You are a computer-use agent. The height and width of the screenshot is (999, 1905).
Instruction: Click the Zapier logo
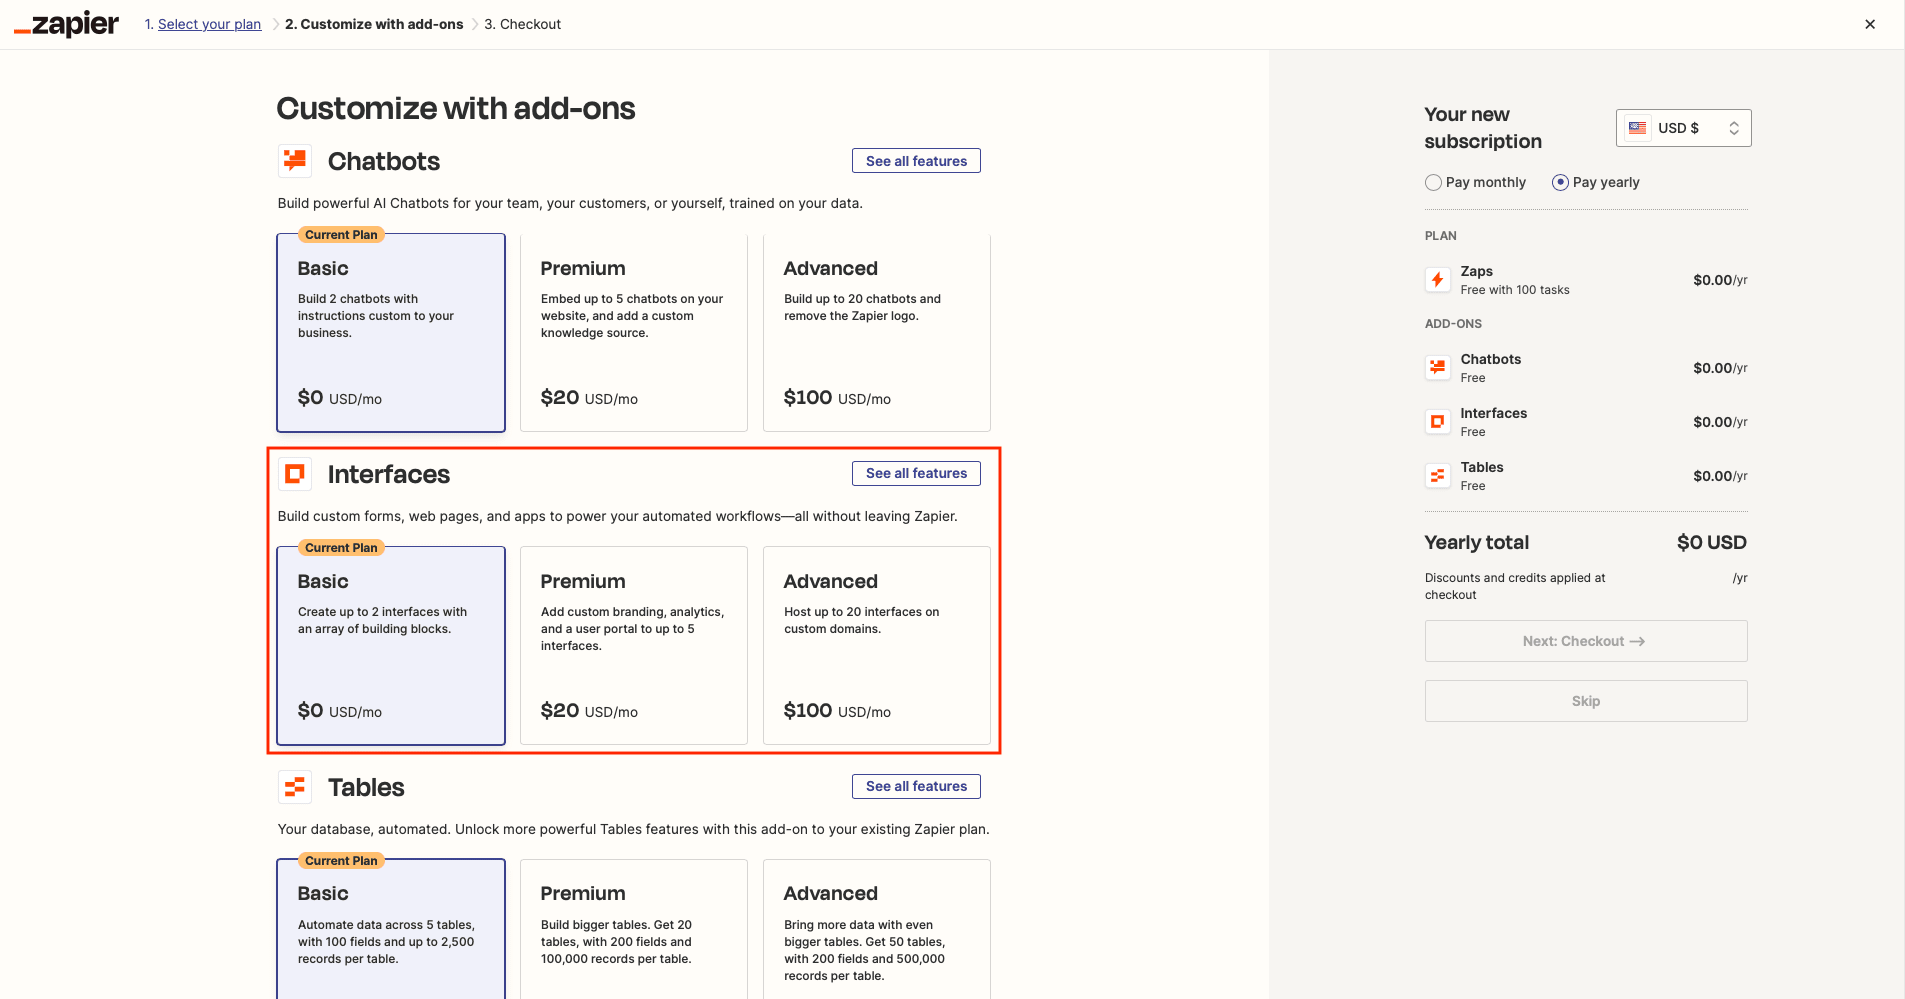coord(64,23)
